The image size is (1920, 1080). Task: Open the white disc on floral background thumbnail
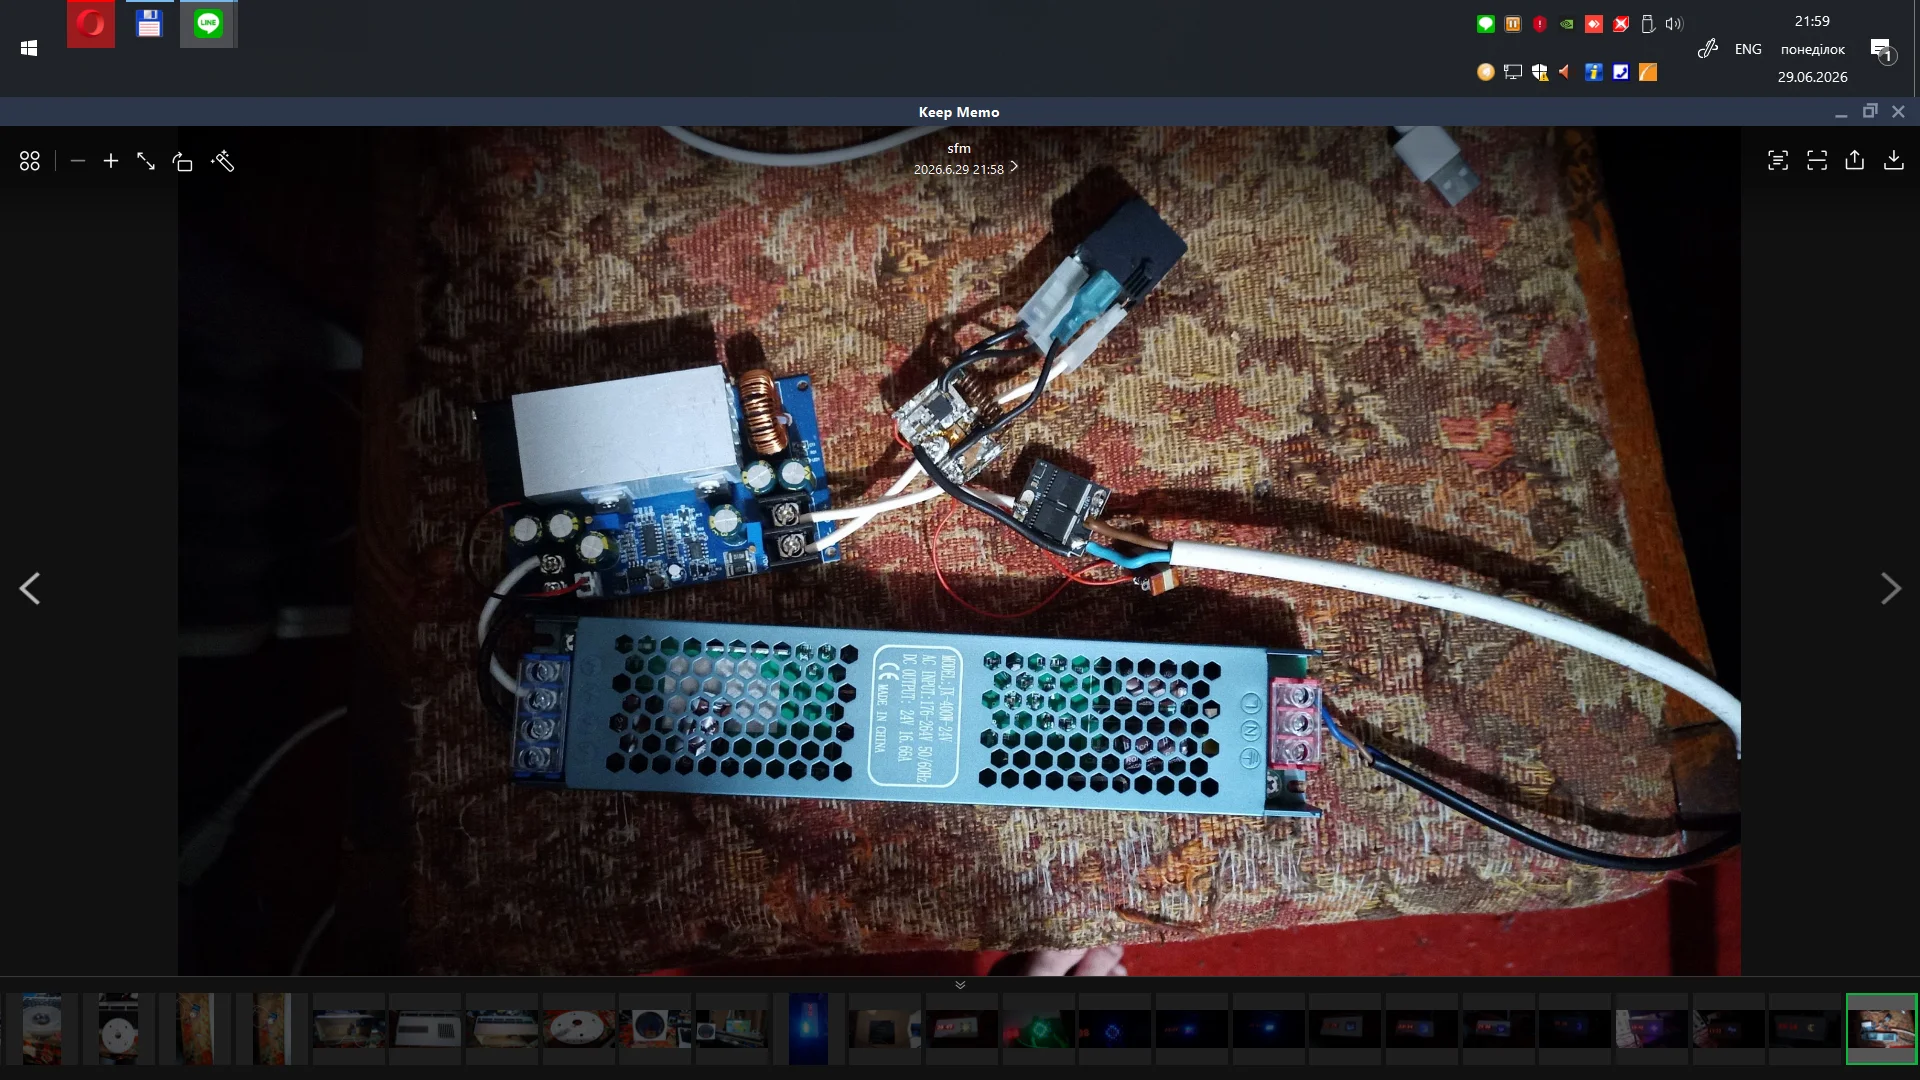(578, 1028)
